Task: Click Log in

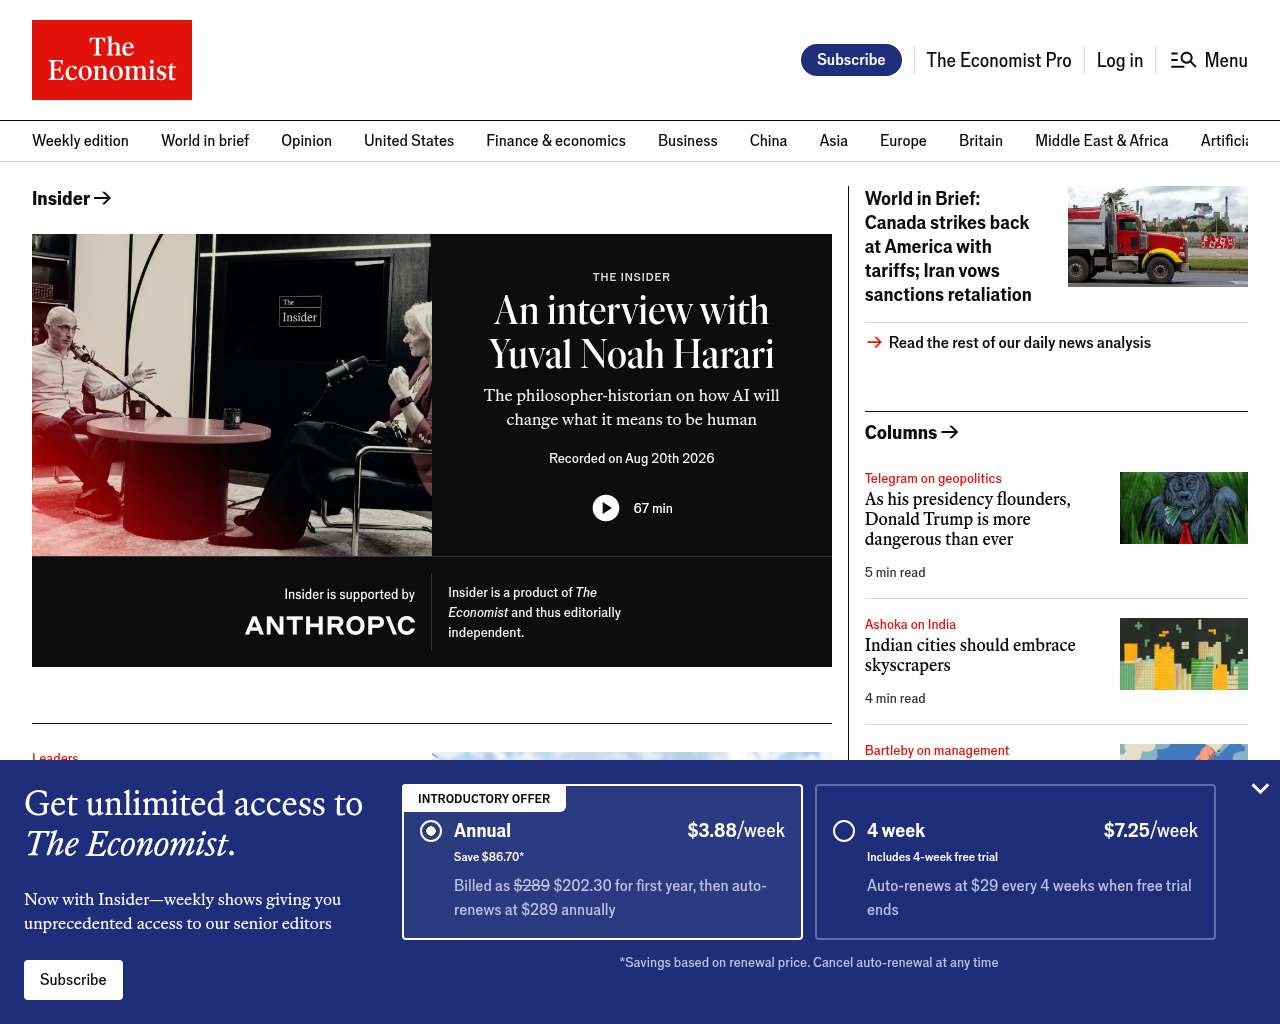Action: (x=1120, y=60)
